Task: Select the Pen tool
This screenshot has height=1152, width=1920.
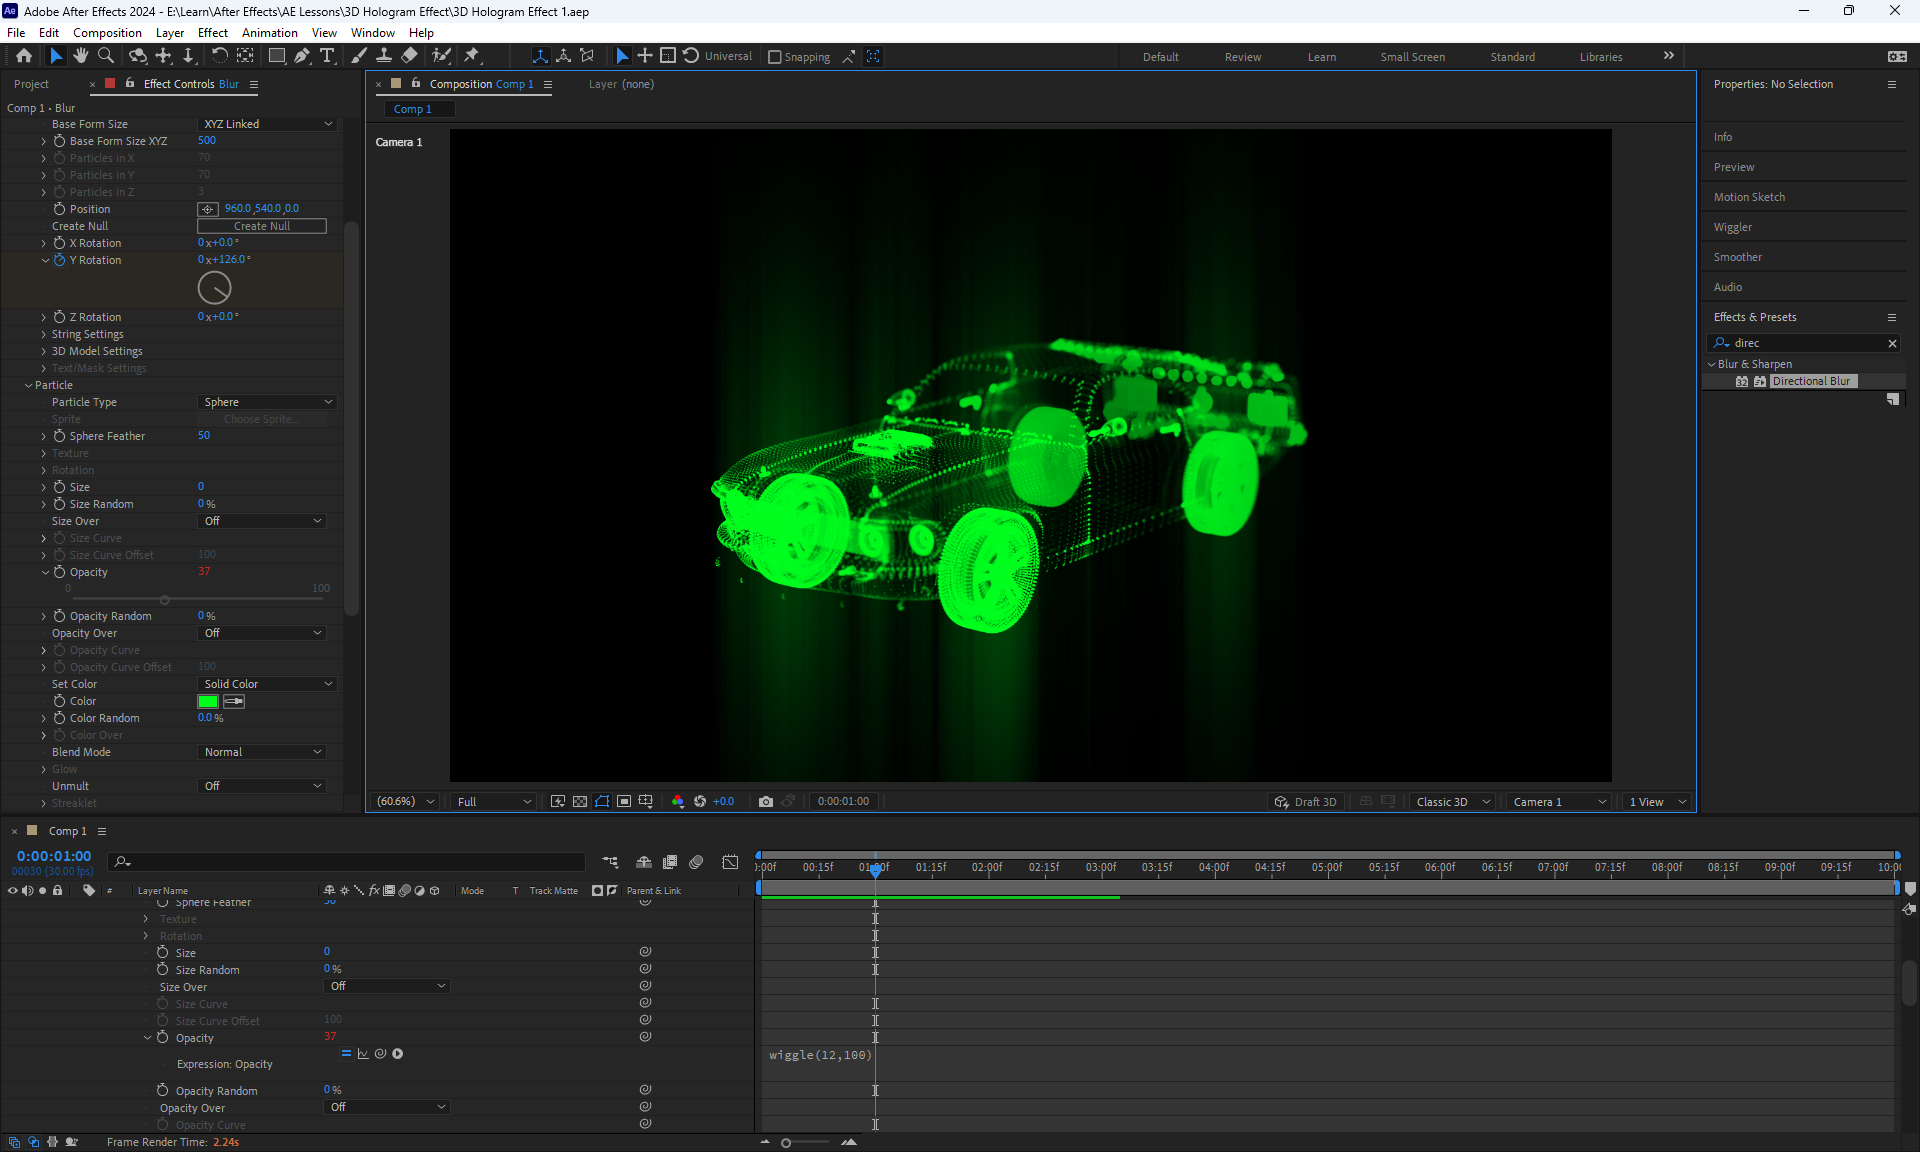Action: [302, 56]
